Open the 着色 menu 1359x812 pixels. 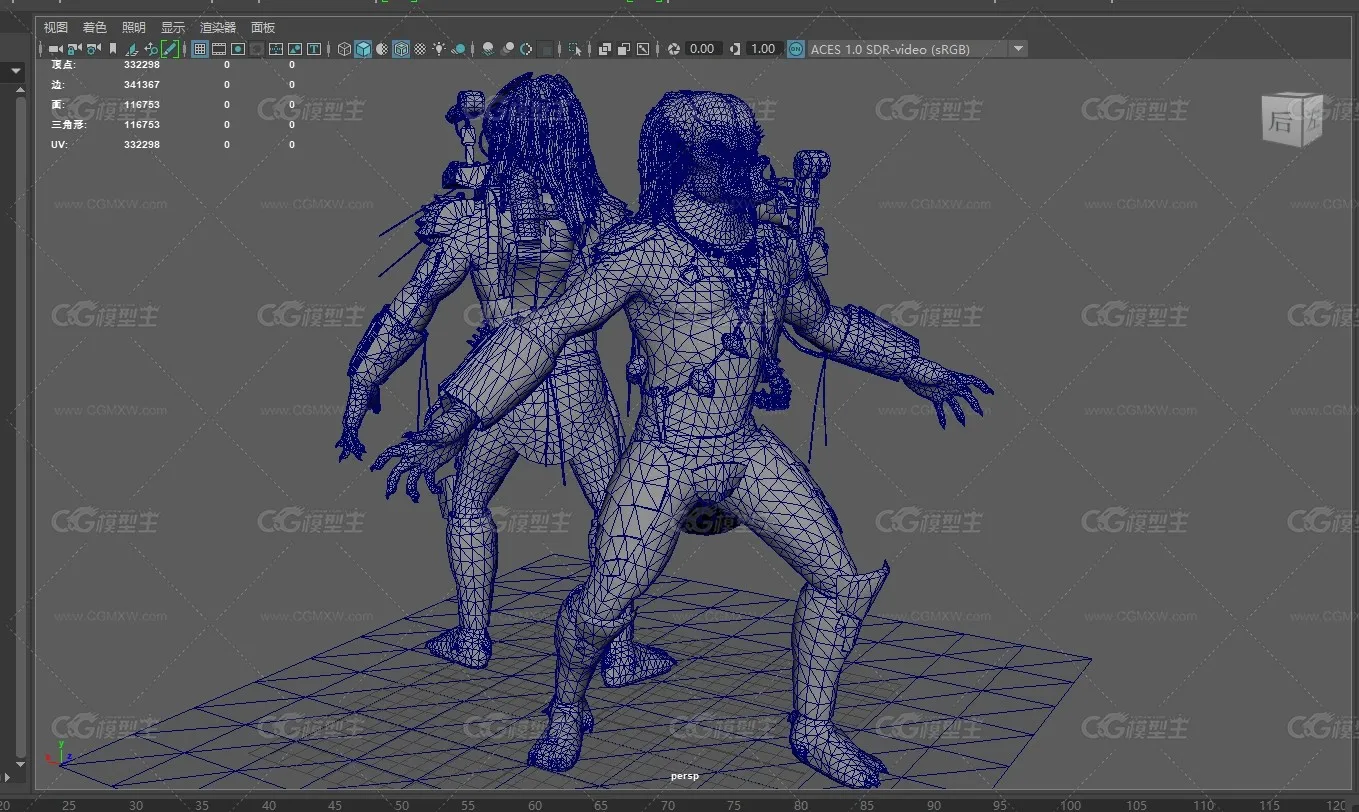tap(95, 28)
